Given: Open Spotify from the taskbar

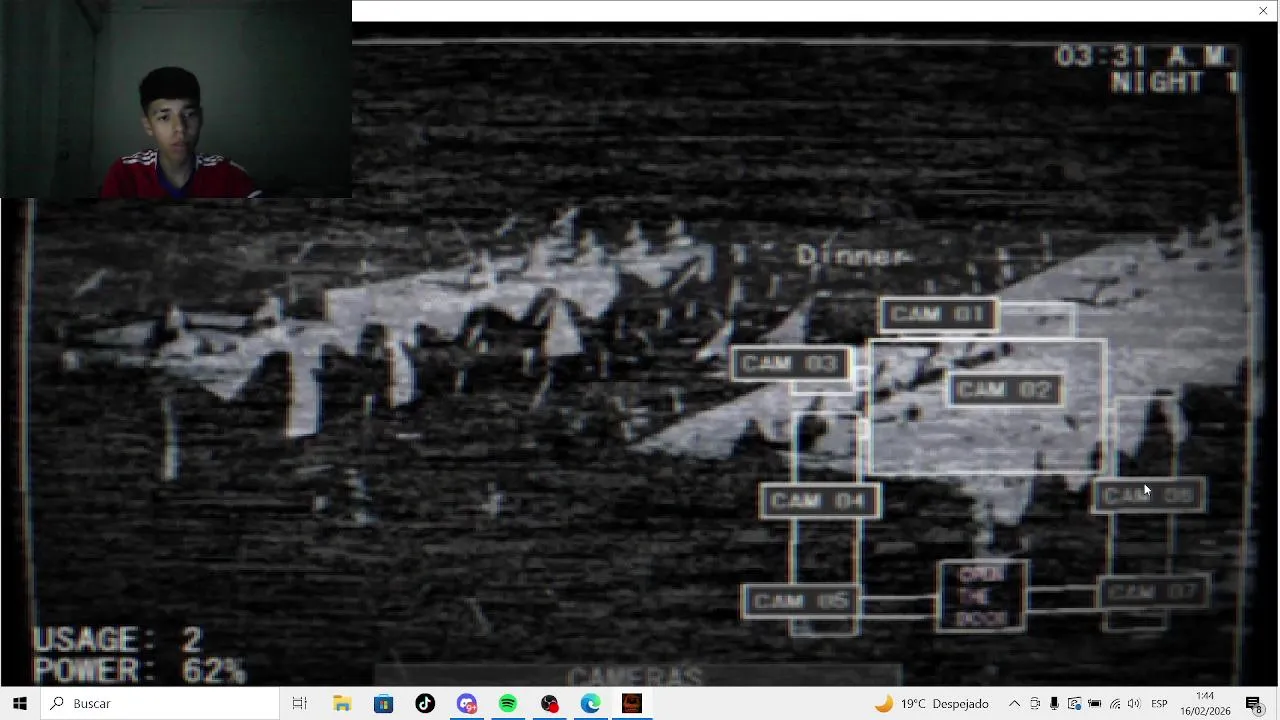Looking at the screenshot, I should pos(508,704).
